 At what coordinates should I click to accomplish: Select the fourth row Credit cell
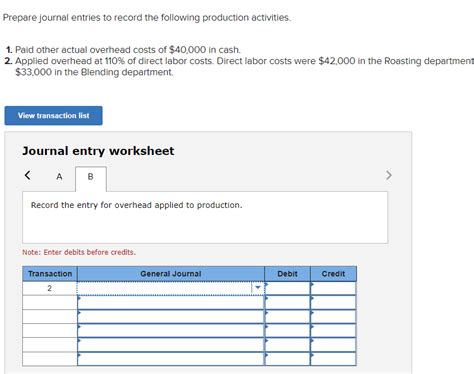click(x=333, y=330)
